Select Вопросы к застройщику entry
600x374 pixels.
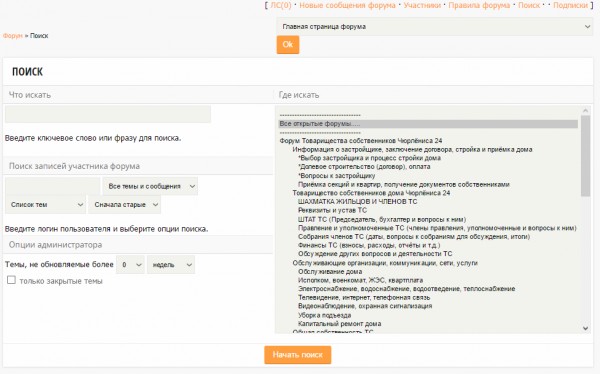coord(336,176)
